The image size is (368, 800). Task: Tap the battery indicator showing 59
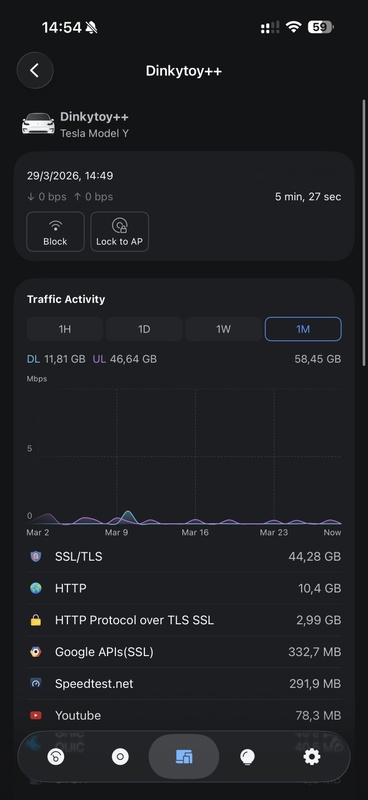321,27
